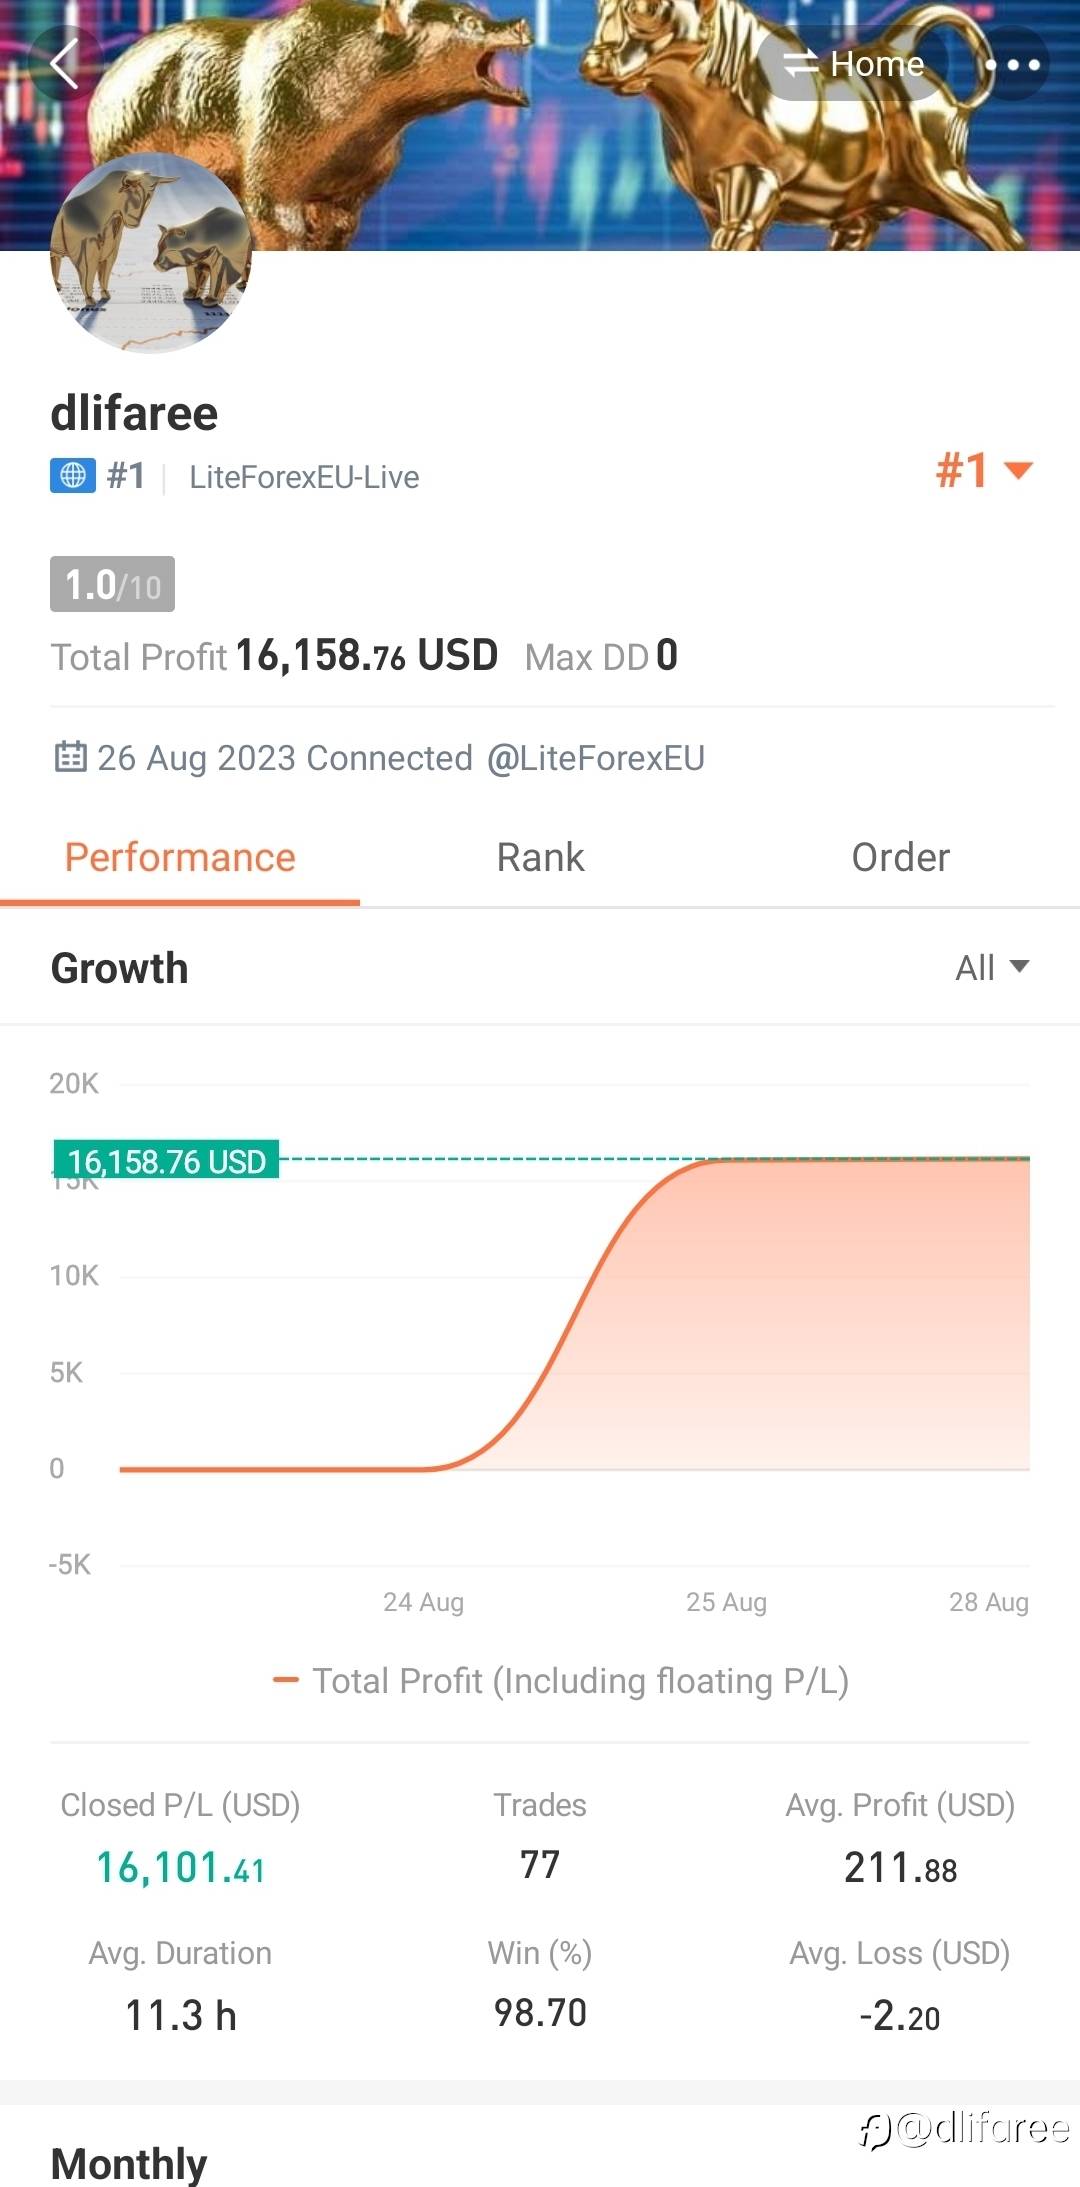Viewport: 1080px width, 2187px height.
Task: Toggle Total Profit legend line marker
Action: pos(286,1680)
